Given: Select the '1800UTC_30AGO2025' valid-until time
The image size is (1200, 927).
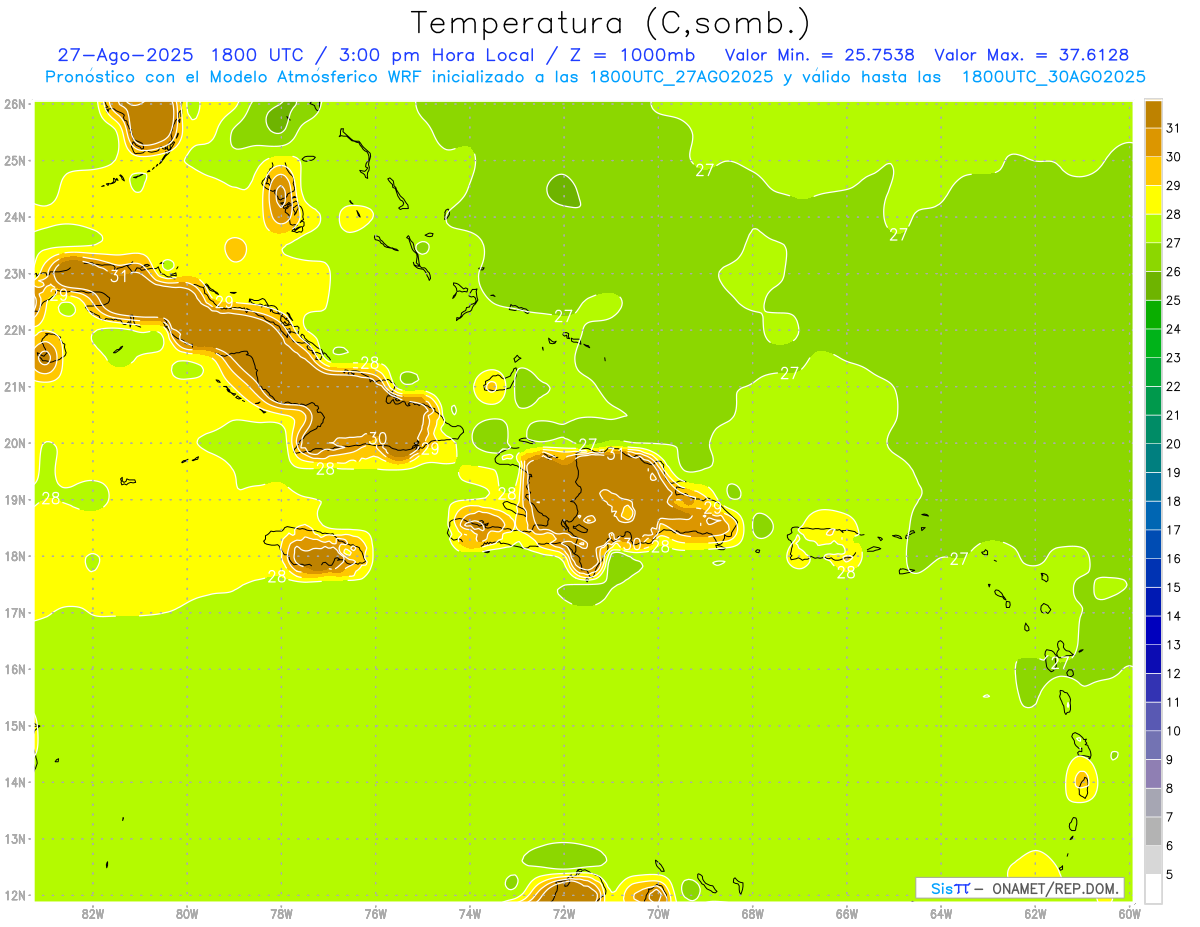Looking at the screenshot, I should point(1053,77).
